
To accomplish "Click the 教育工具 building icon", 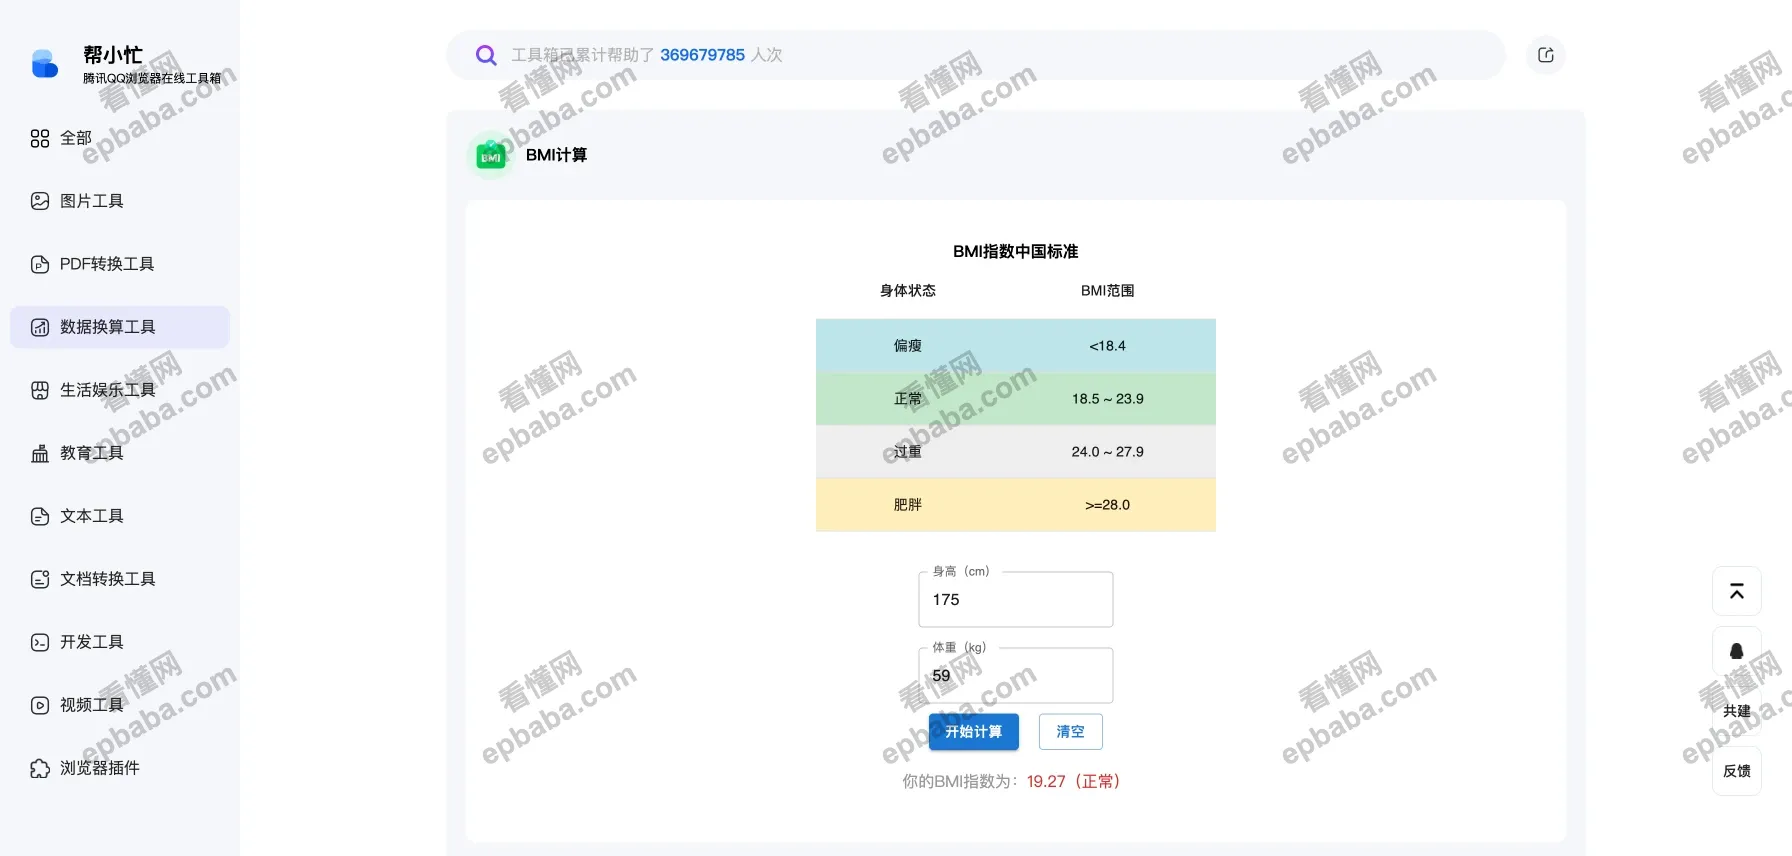I will [40, 453].
